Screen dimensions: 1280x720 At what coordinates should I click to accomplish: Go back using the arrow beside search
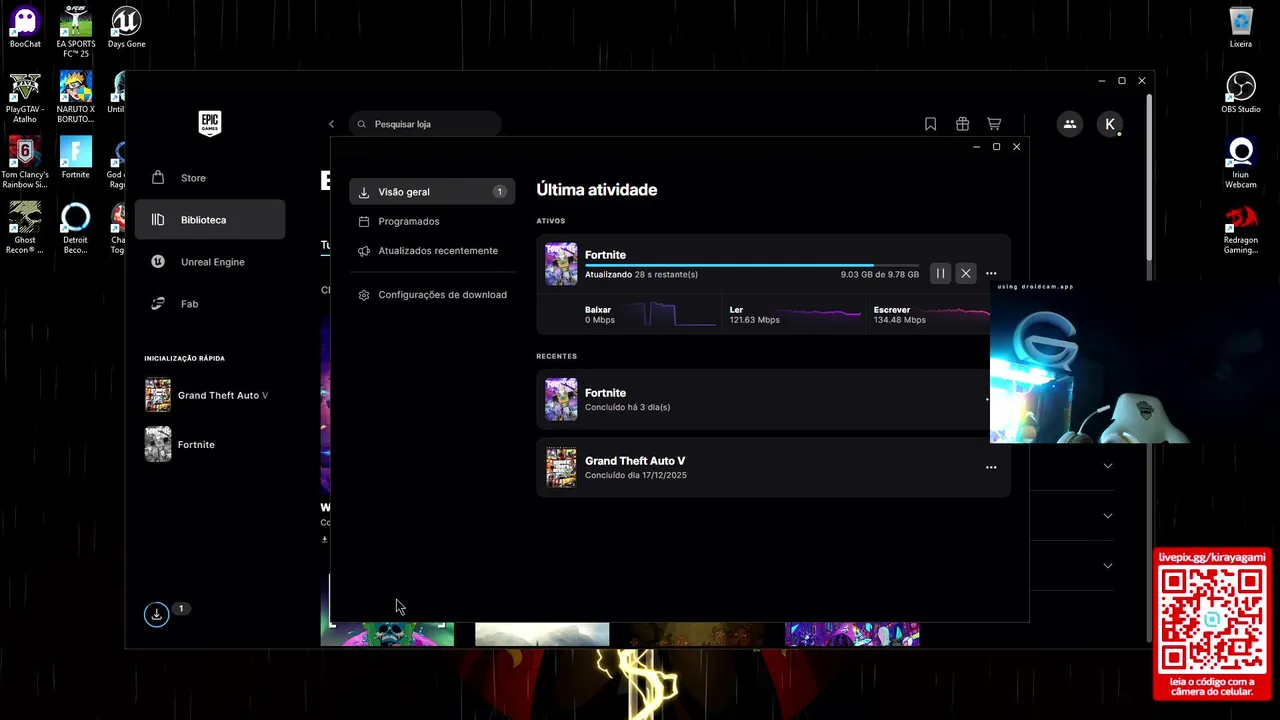332,124
